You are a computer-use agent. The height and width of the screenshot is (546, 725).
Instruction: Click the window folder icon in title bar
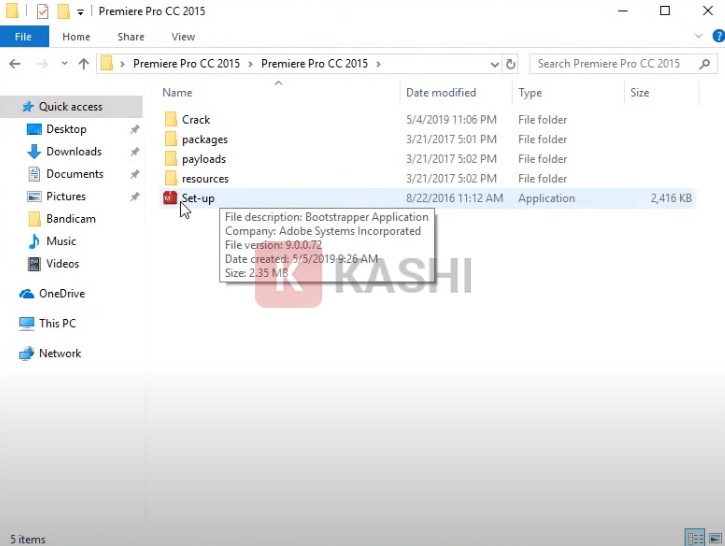pos(12,10)
